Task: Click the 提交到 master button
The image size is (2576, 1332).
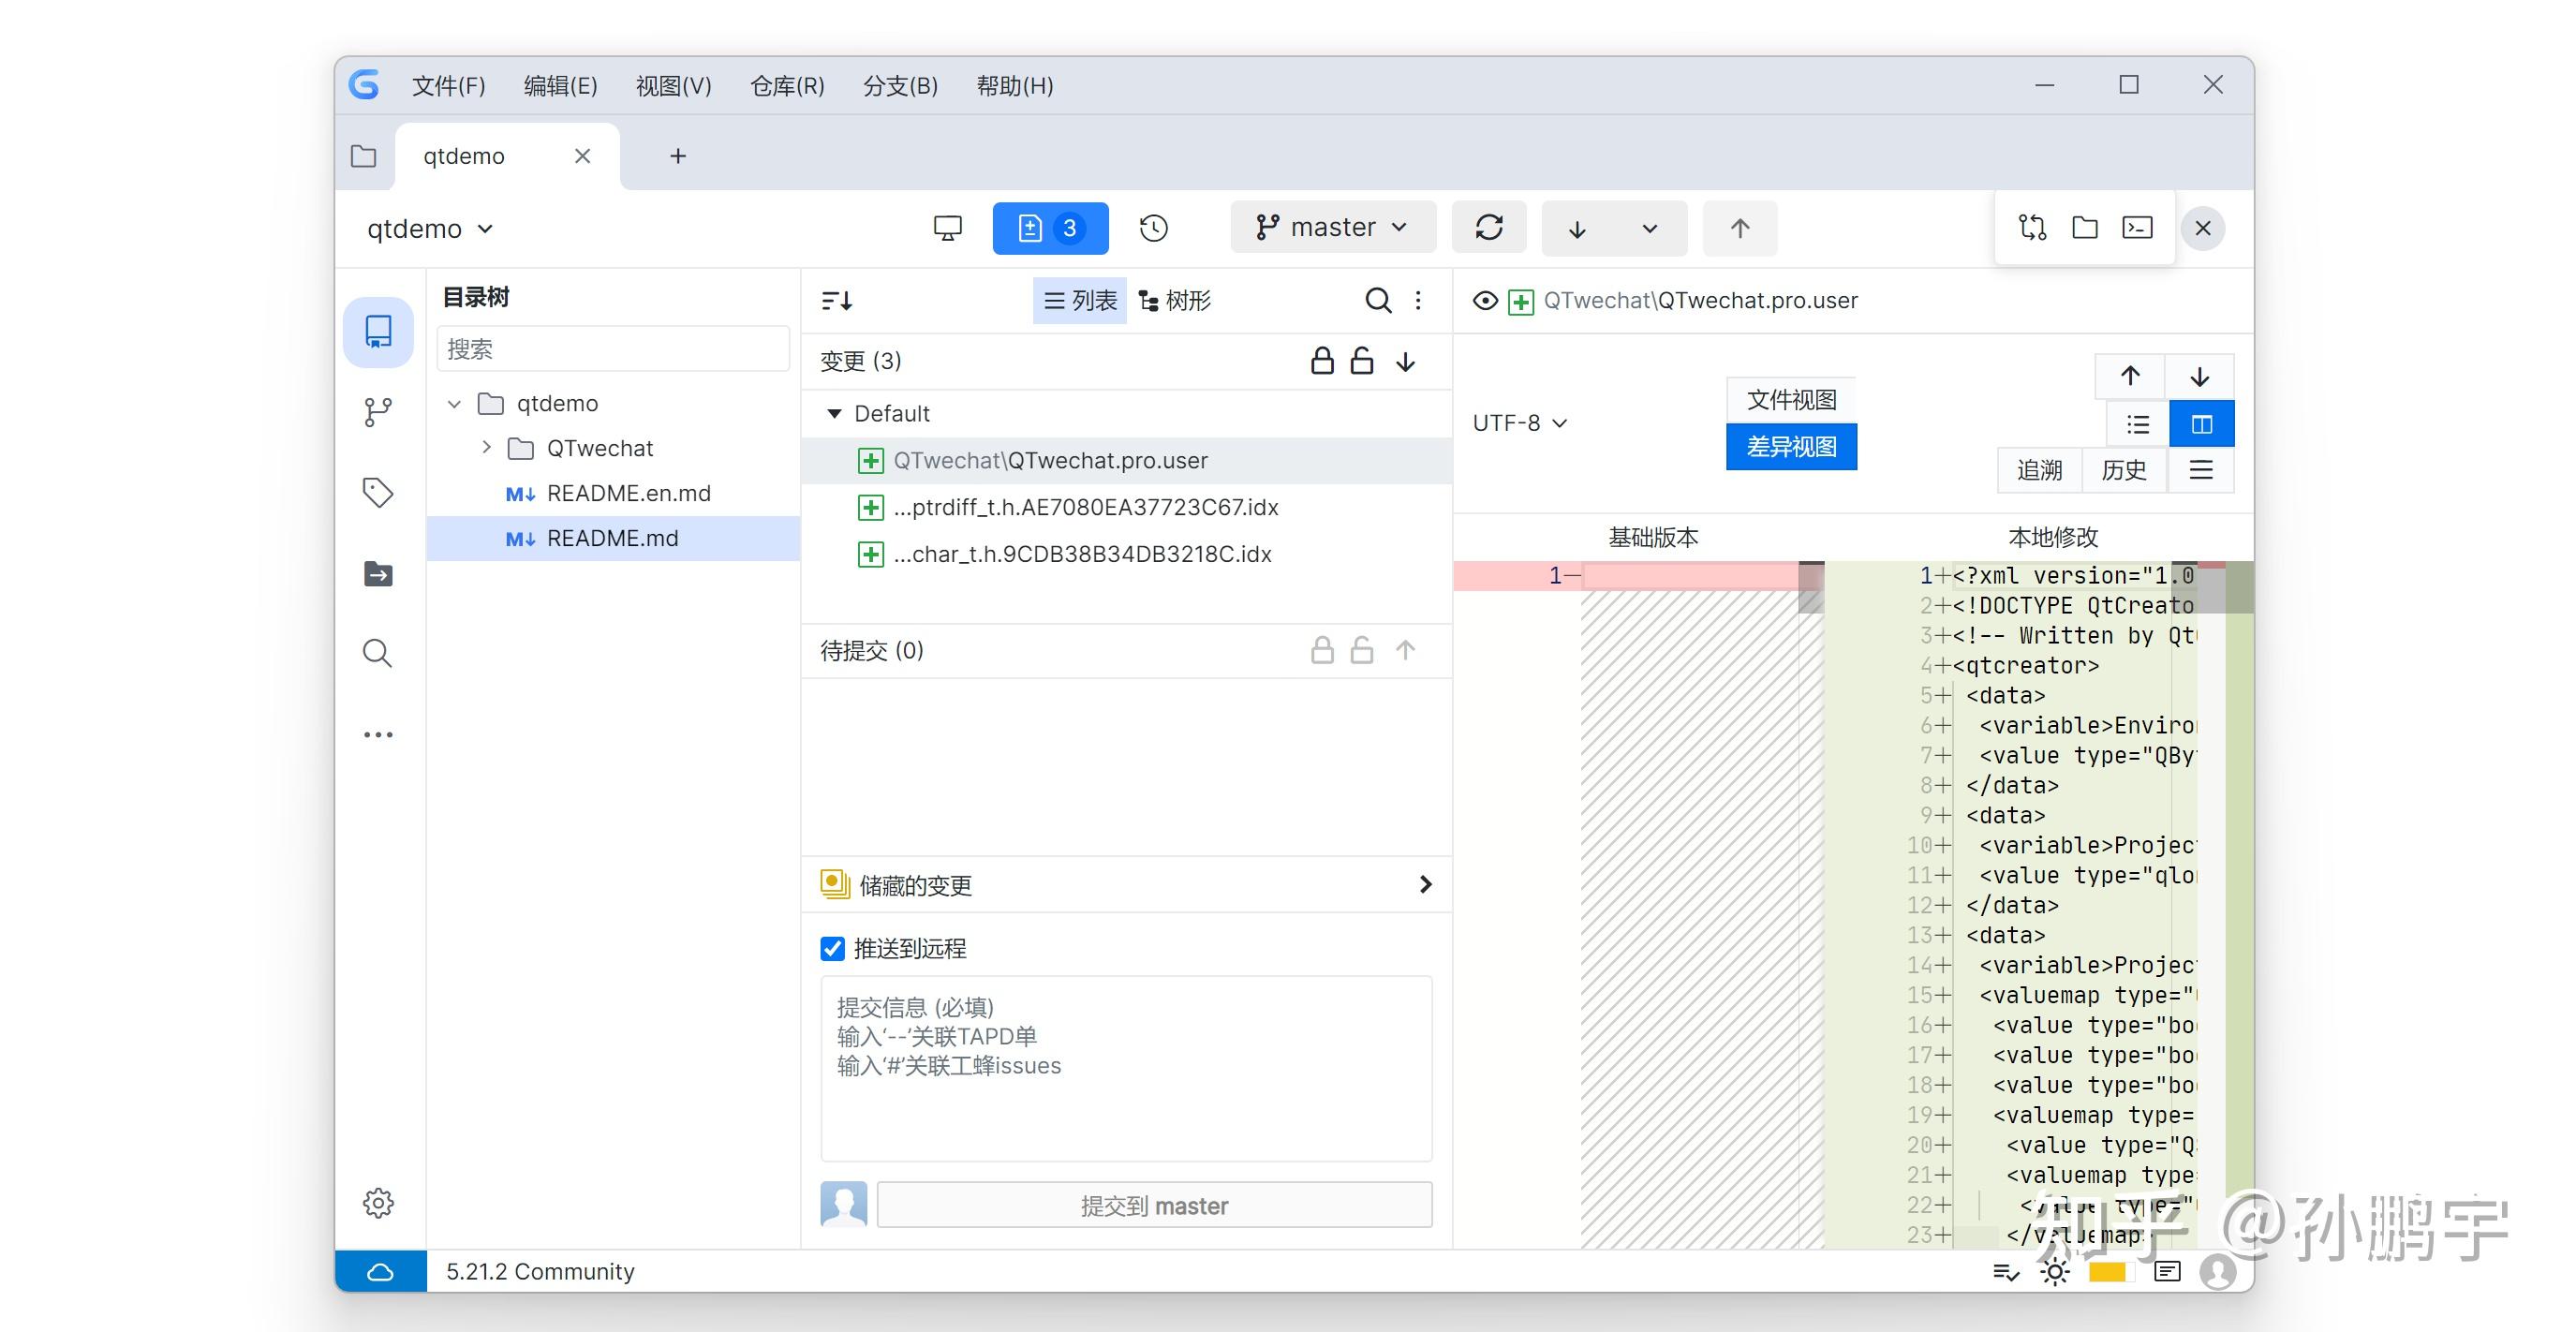Action: coord(1153,1206)
